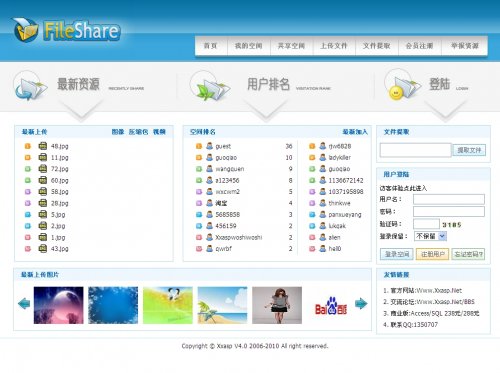
Task: Click the 最新加入 heading link
Action: [355, 132]
